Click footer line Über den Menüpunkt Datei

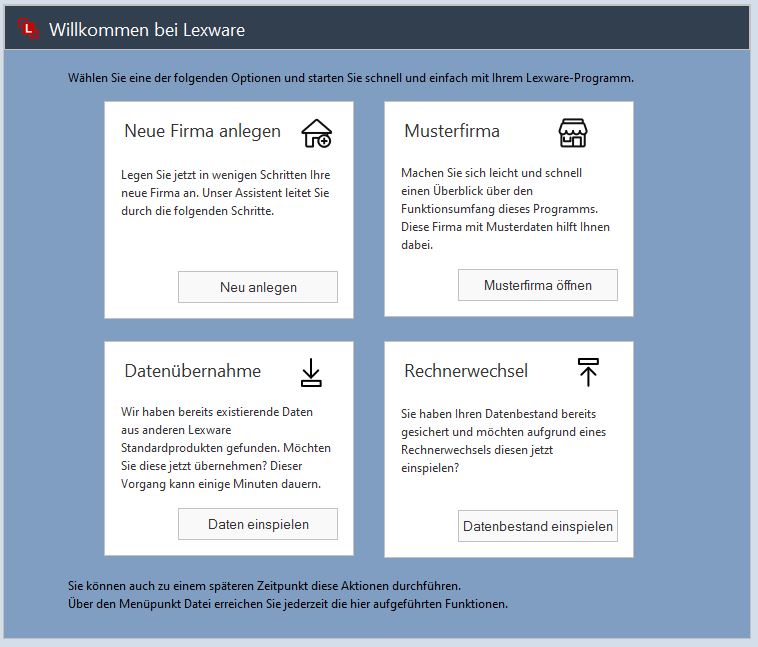tap(288, 603)
